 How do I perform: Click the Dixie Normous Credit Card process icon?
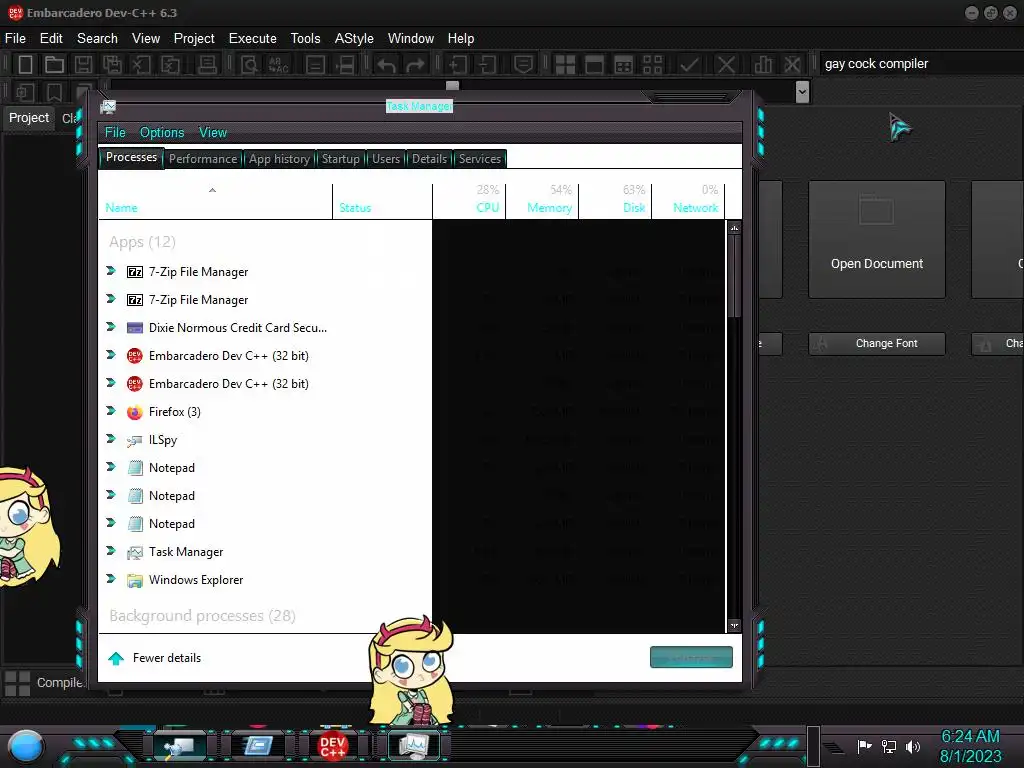(x=135, y=328)
